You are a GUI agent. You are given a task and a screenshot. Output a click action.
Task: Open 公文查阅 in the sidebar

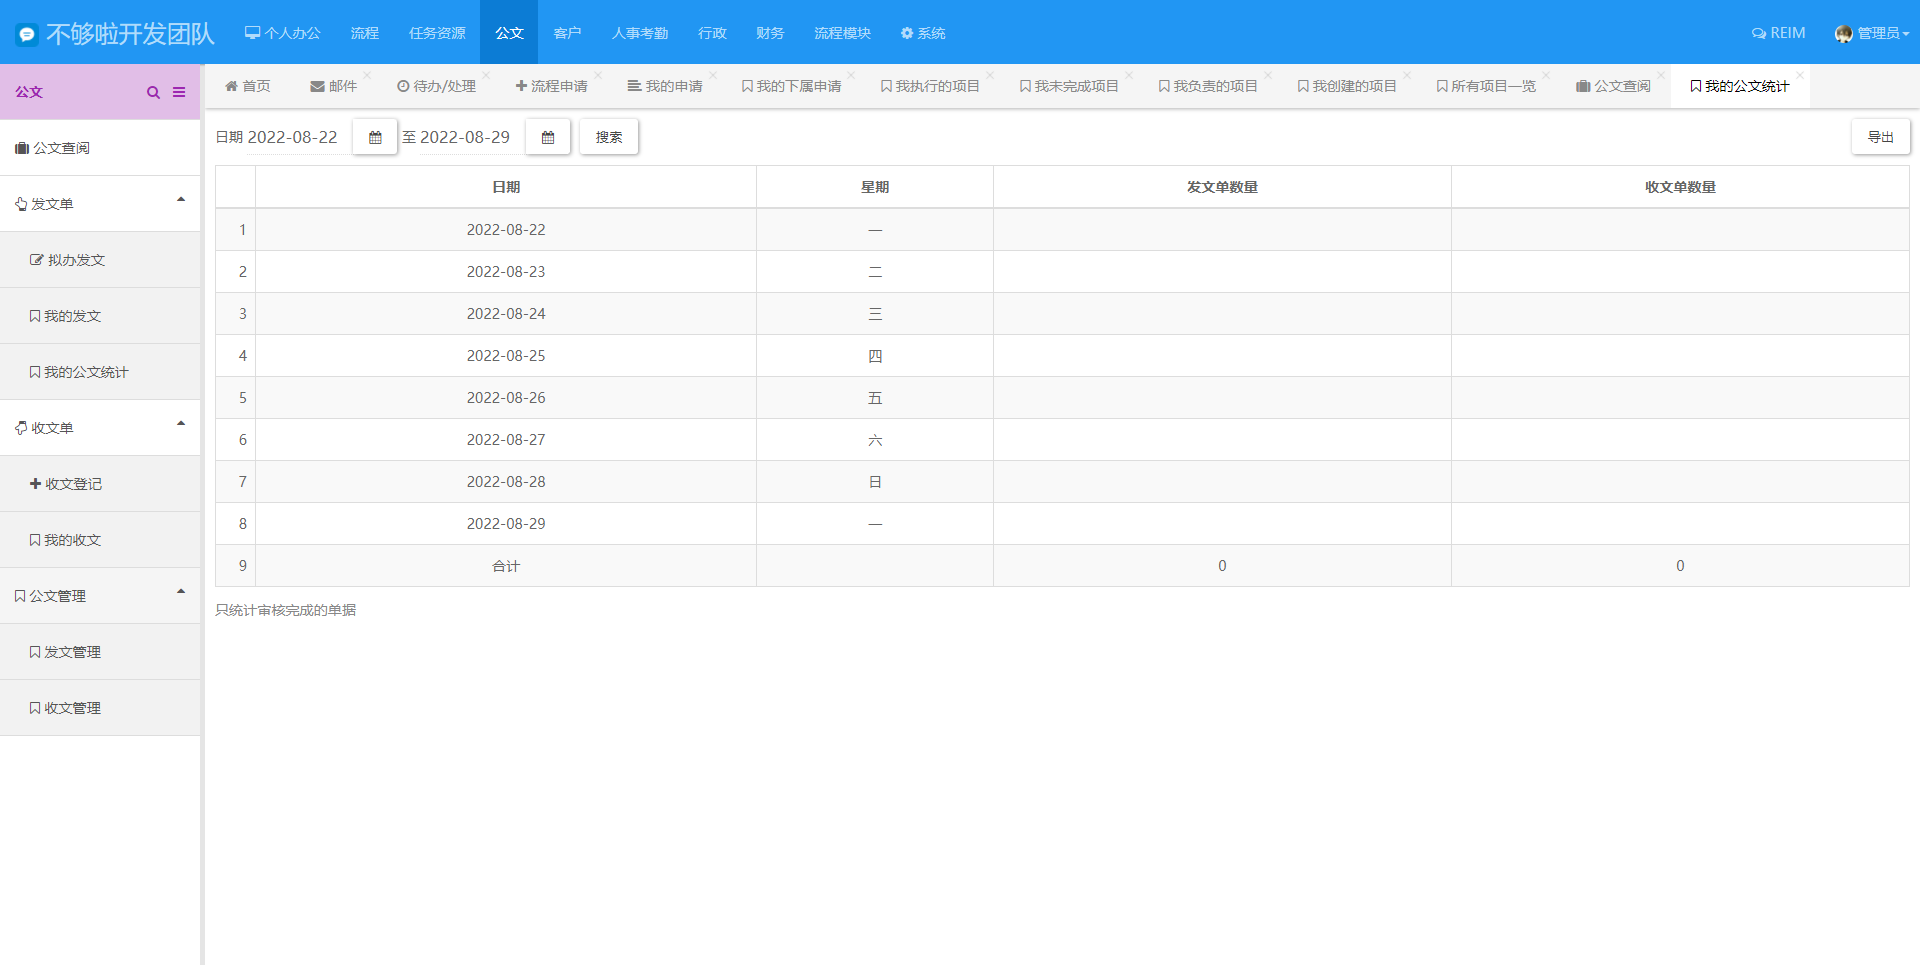click(x=100, y=148)
